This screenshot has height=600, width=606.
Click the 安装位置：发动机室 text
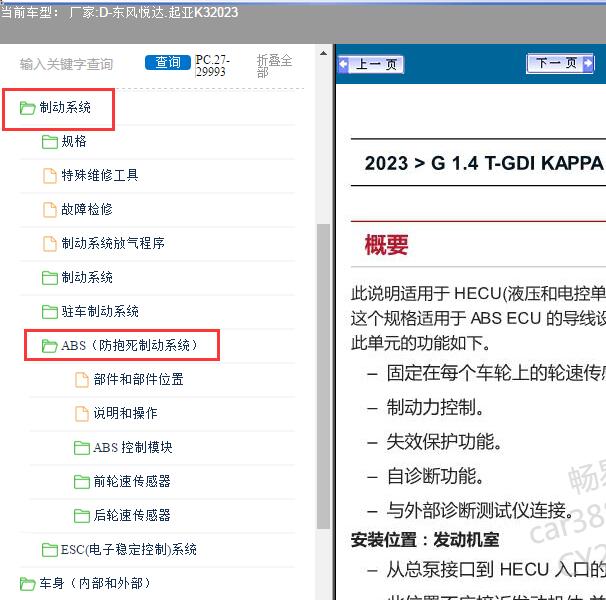pos(425,540)
